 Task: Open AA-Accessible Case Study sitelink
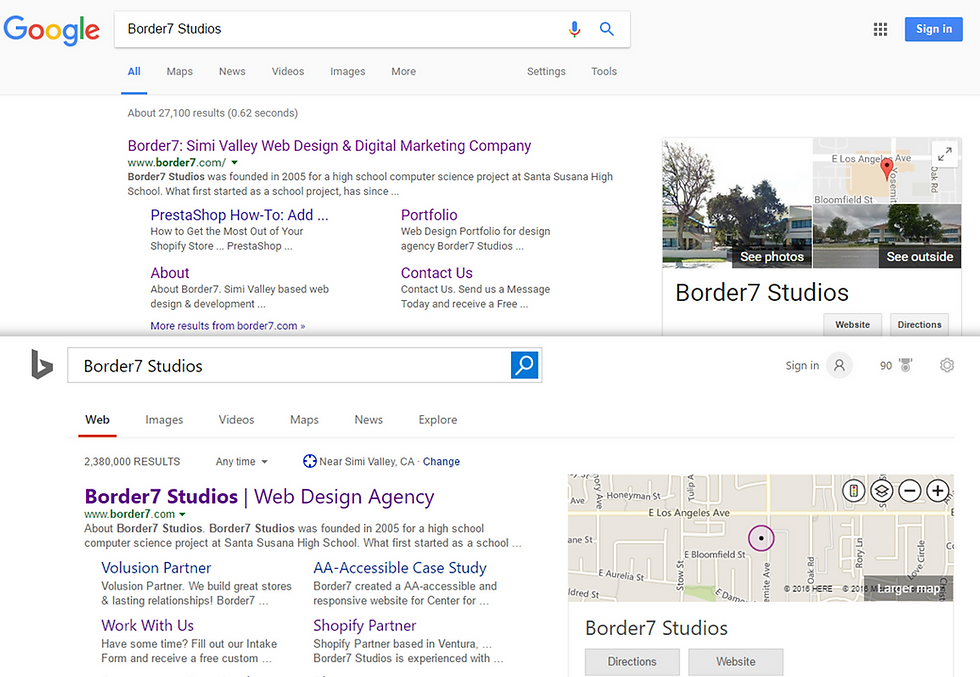(x=400, y=568)
